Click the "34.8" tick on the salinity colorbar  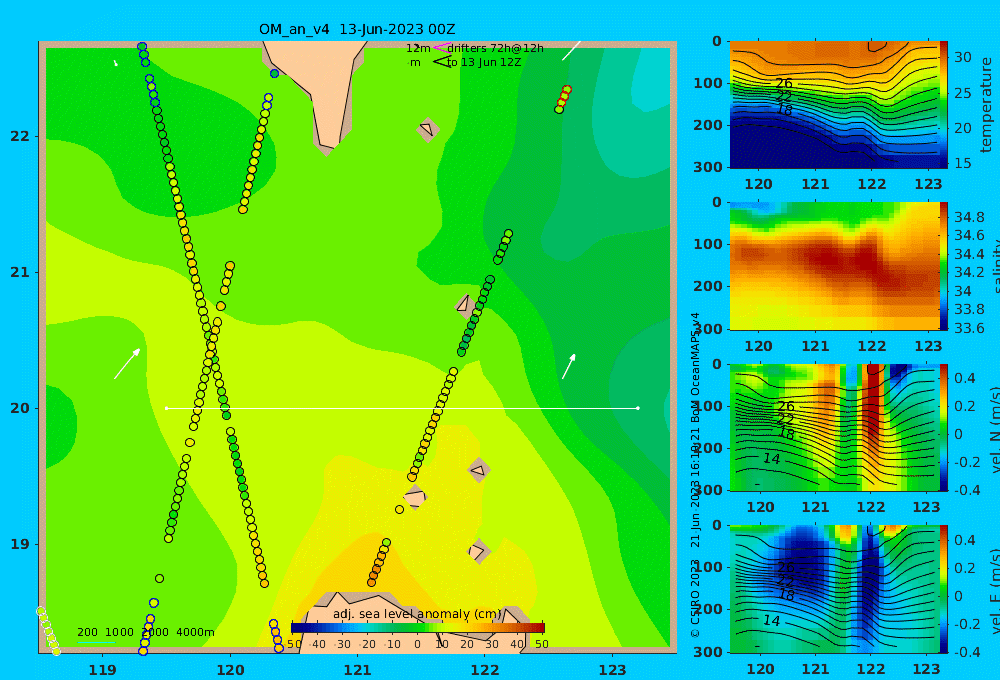(x=969, y=217)
